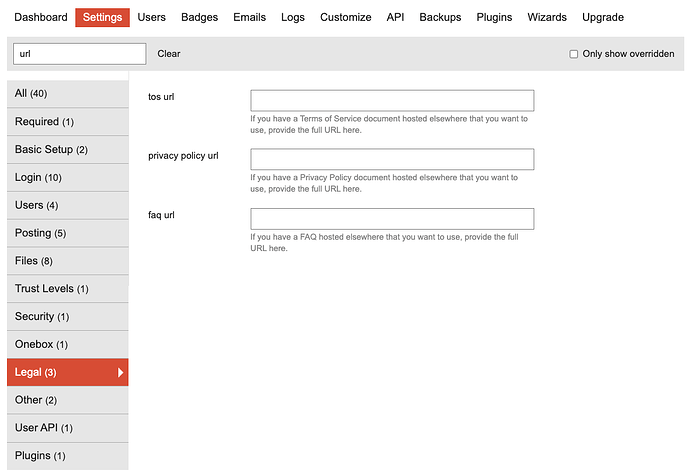Select the Security (1) category
The image size is (690, 475).
click(68, 316)
